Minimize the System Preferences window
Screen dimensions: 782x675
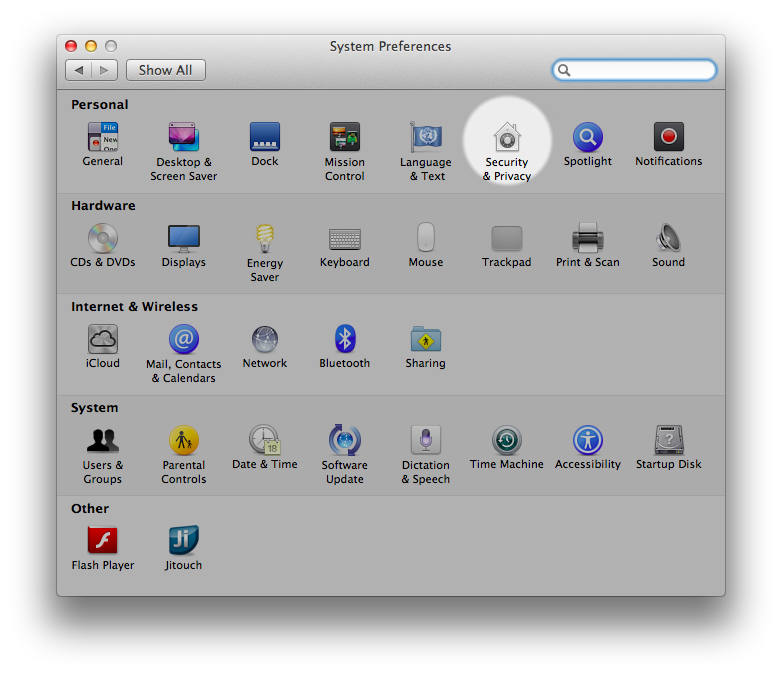[x=91, y=46]
